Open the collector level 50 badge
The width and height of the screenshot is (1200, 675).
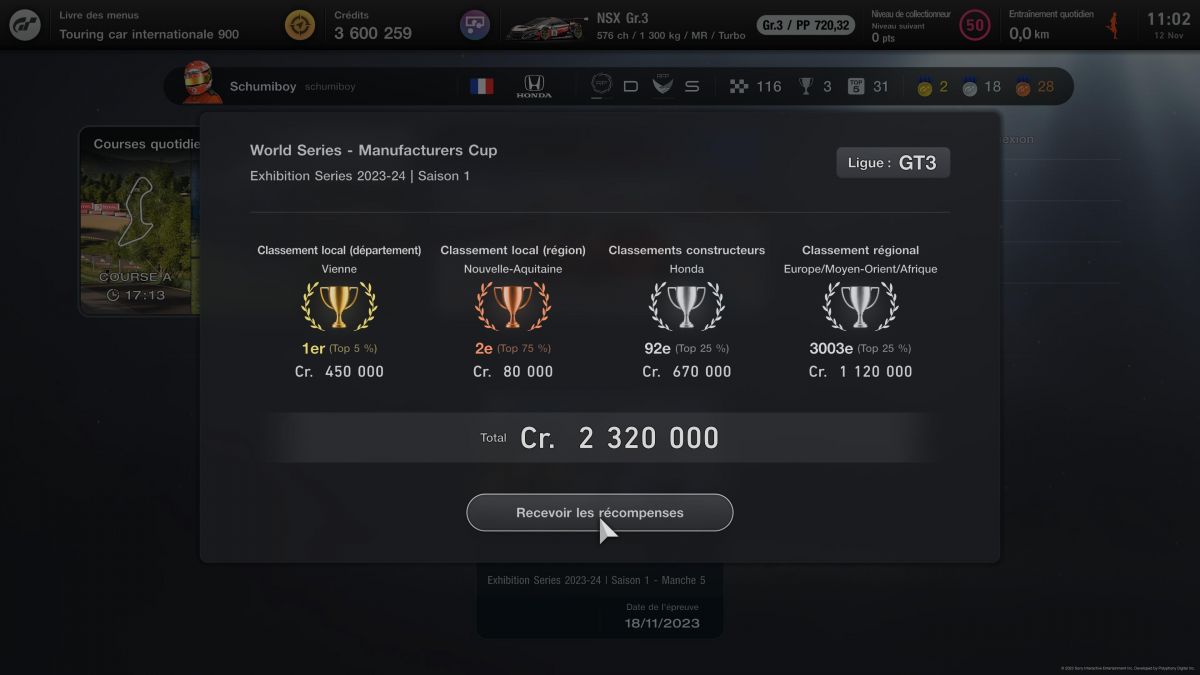975,25
